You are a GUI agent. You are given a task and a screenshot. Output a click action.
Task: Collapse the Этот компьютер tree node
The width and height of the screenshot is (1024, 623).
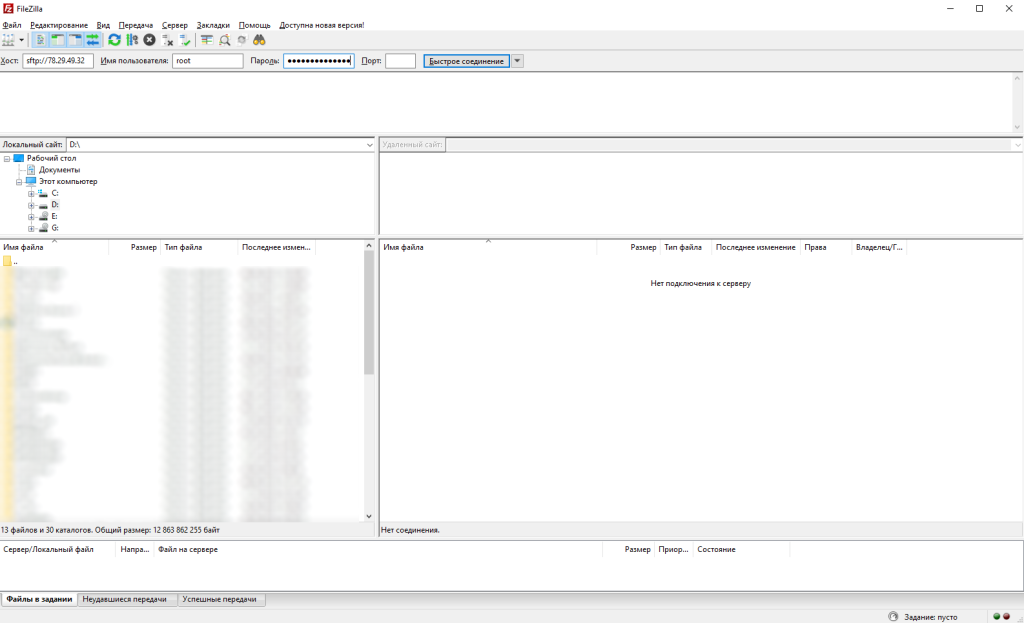pyautogui.click(x=19, y=182)
